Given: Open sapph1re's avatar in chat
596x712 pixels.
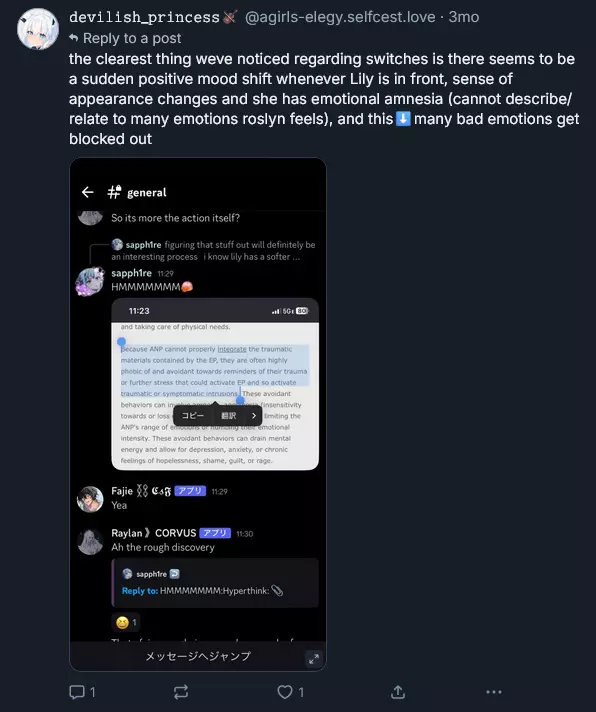Looking at the screenshot, I should (x=90, y=281).
